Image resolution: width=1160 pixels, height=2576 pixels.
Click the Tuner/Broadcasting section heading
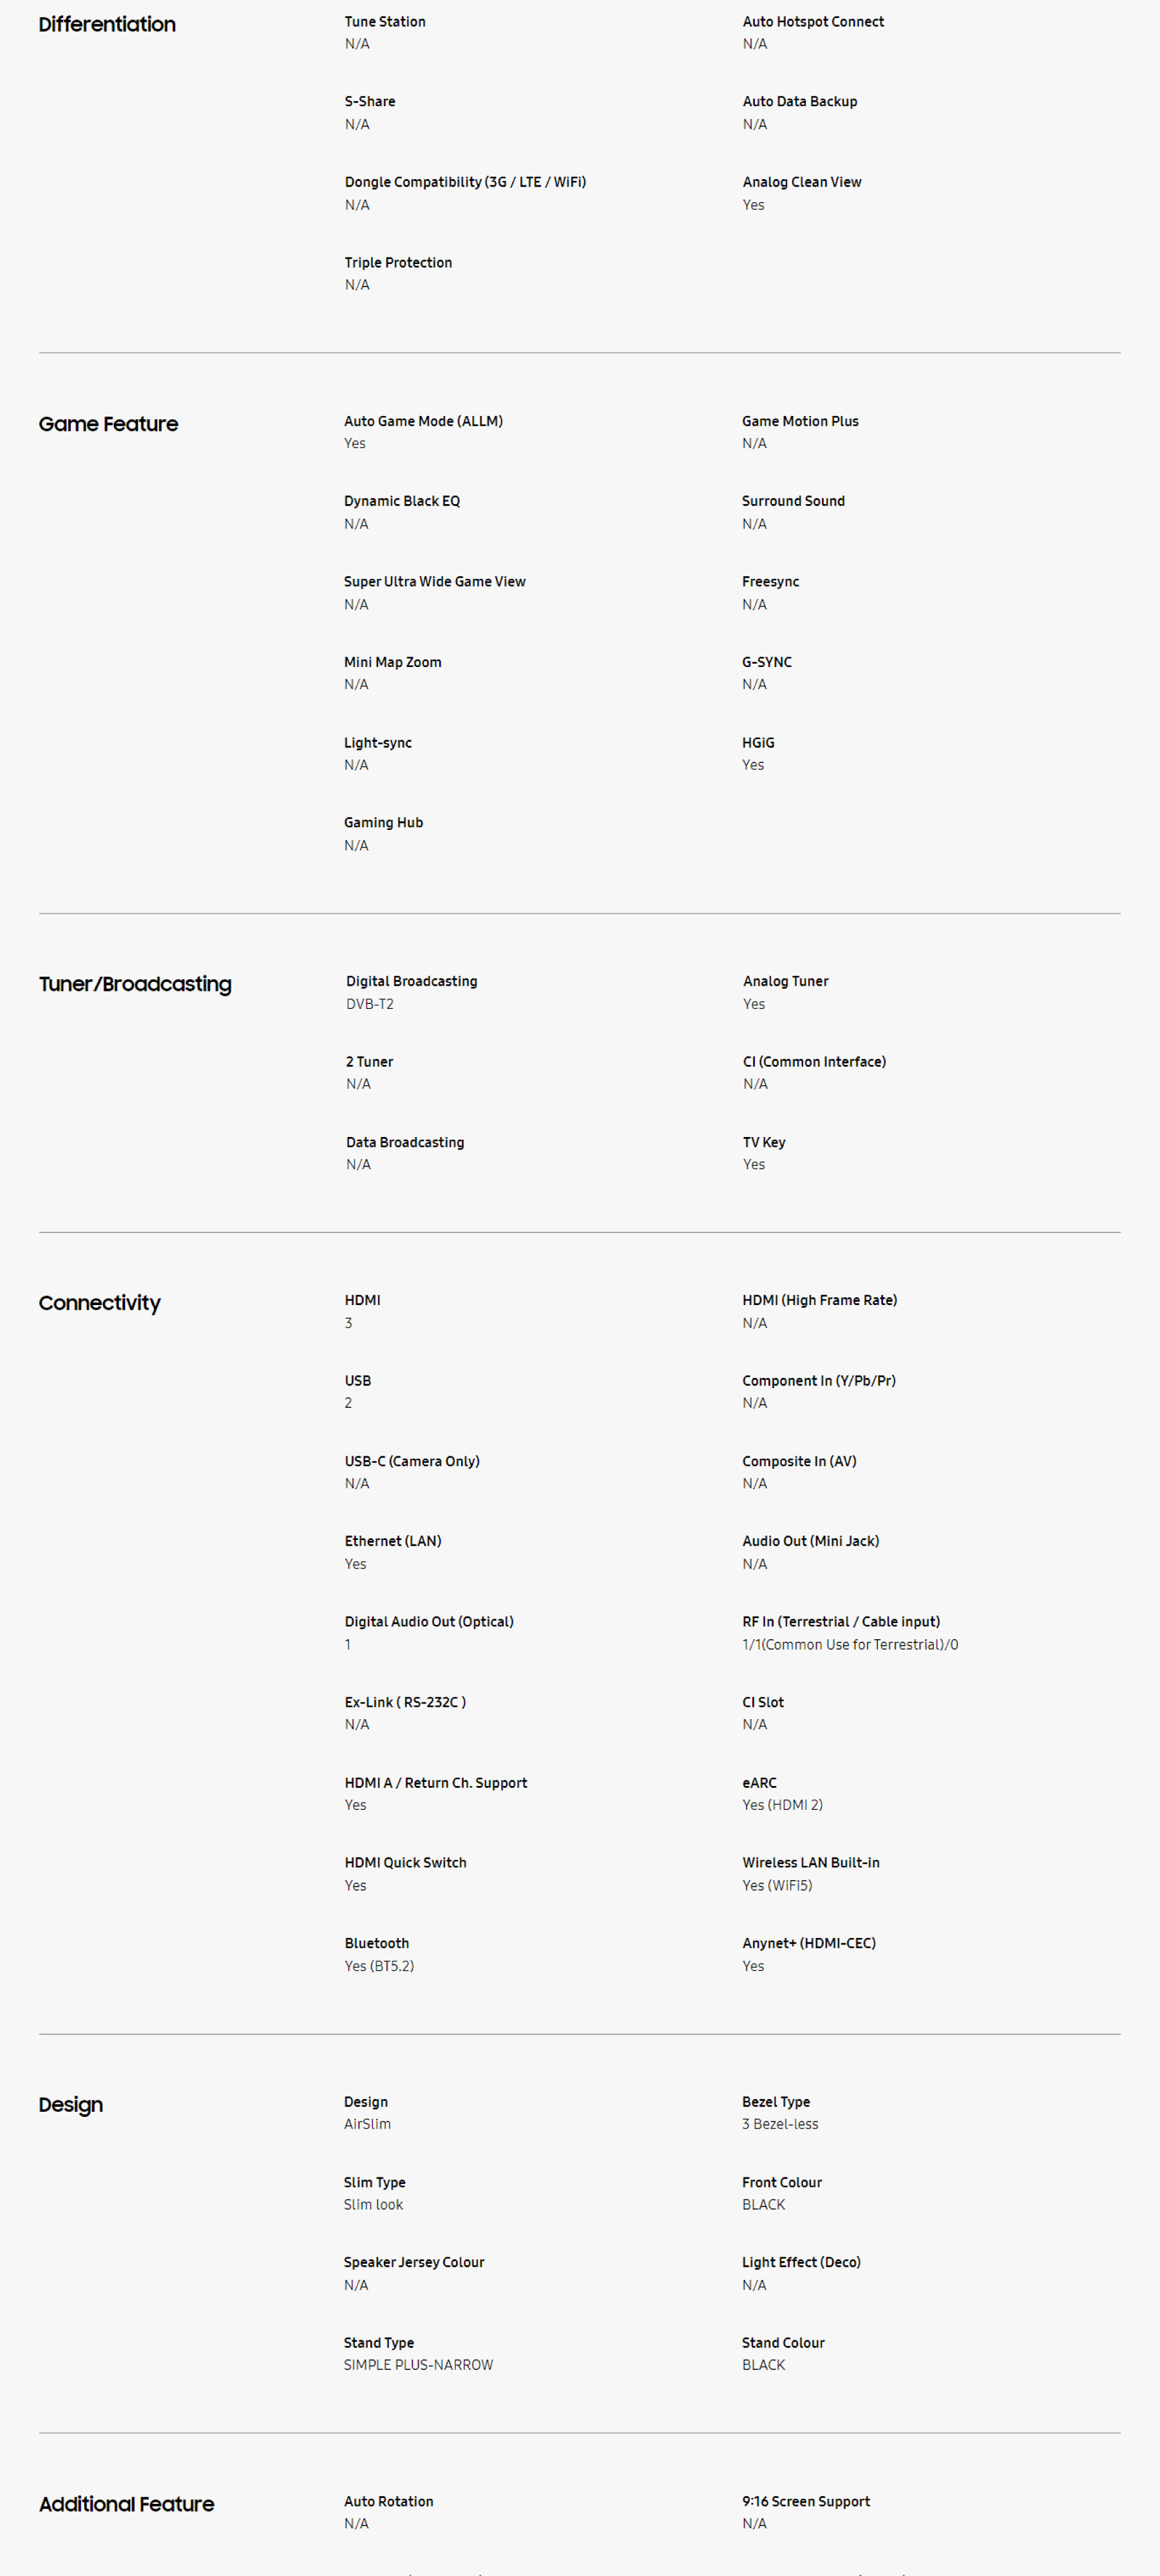click(135, 984)
